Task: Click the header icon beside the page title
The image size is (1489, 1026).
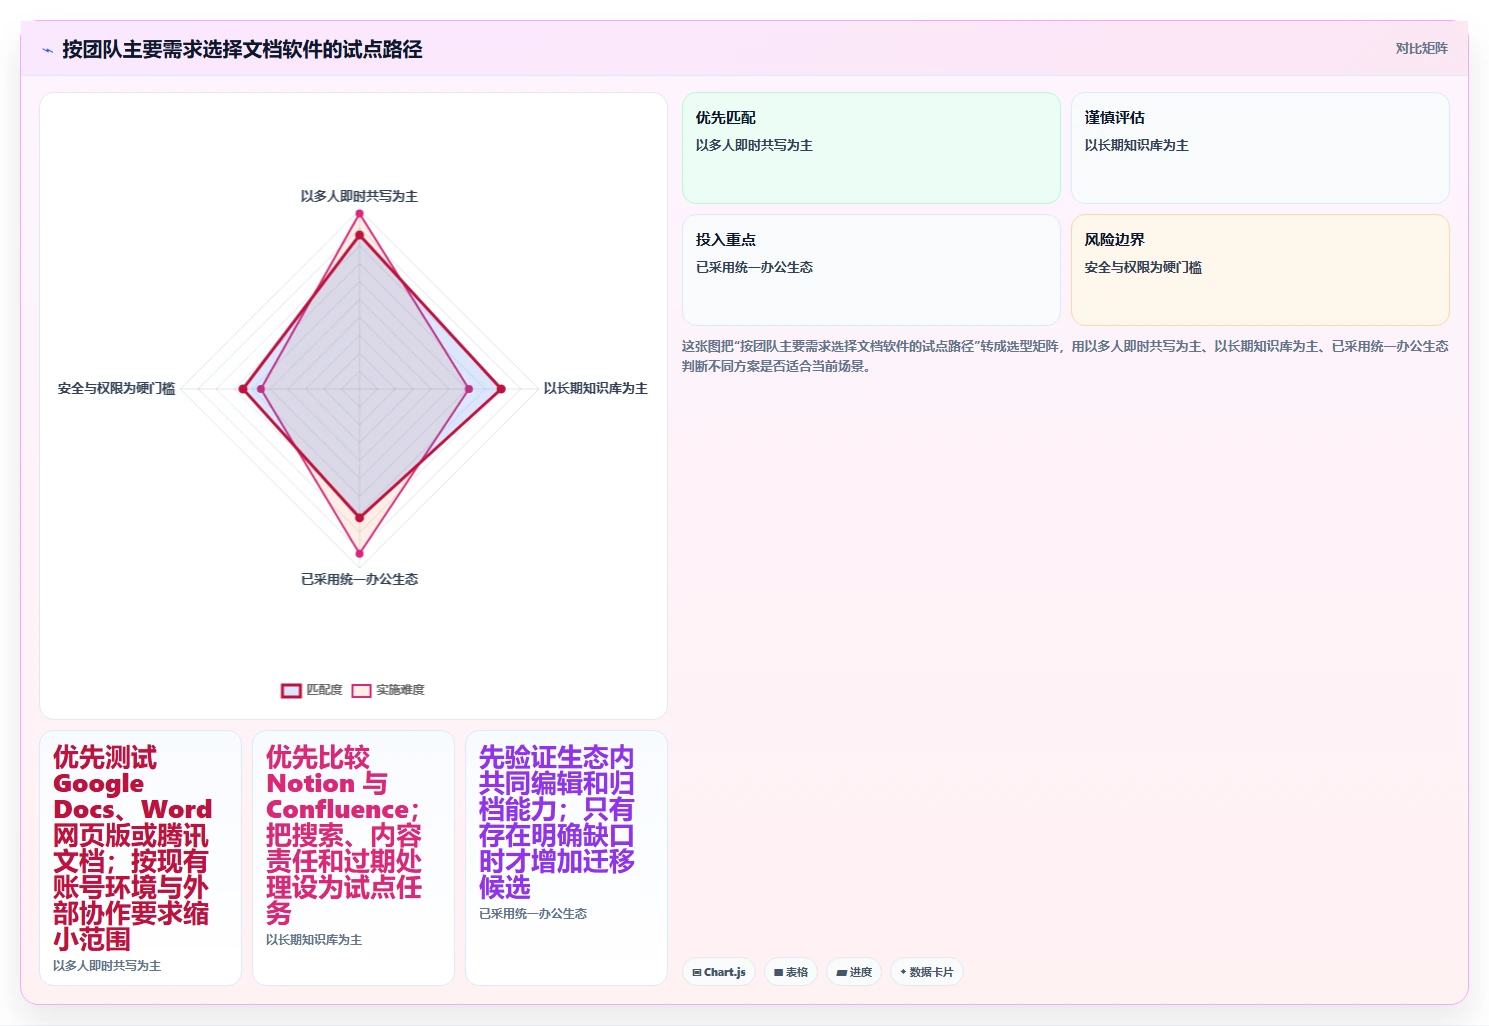Action: (47, 50)
